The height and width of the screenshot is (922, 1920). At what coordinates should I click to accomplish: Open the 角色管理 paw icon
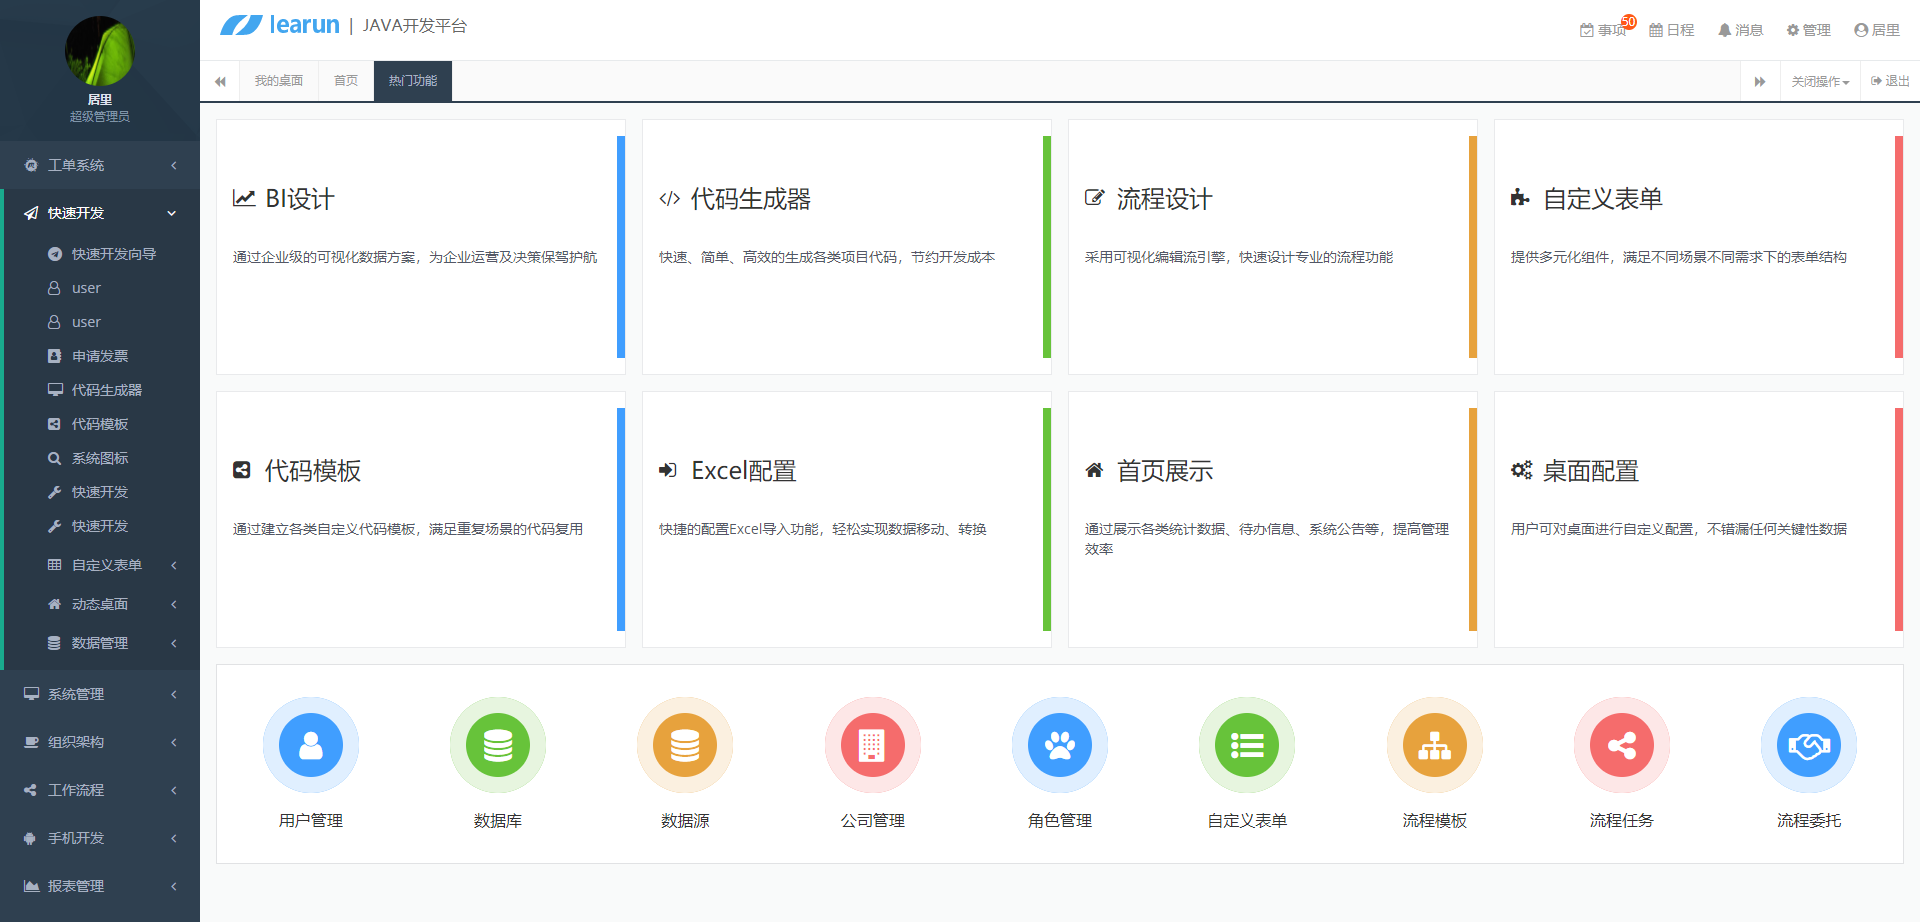tap(1059, 746)
